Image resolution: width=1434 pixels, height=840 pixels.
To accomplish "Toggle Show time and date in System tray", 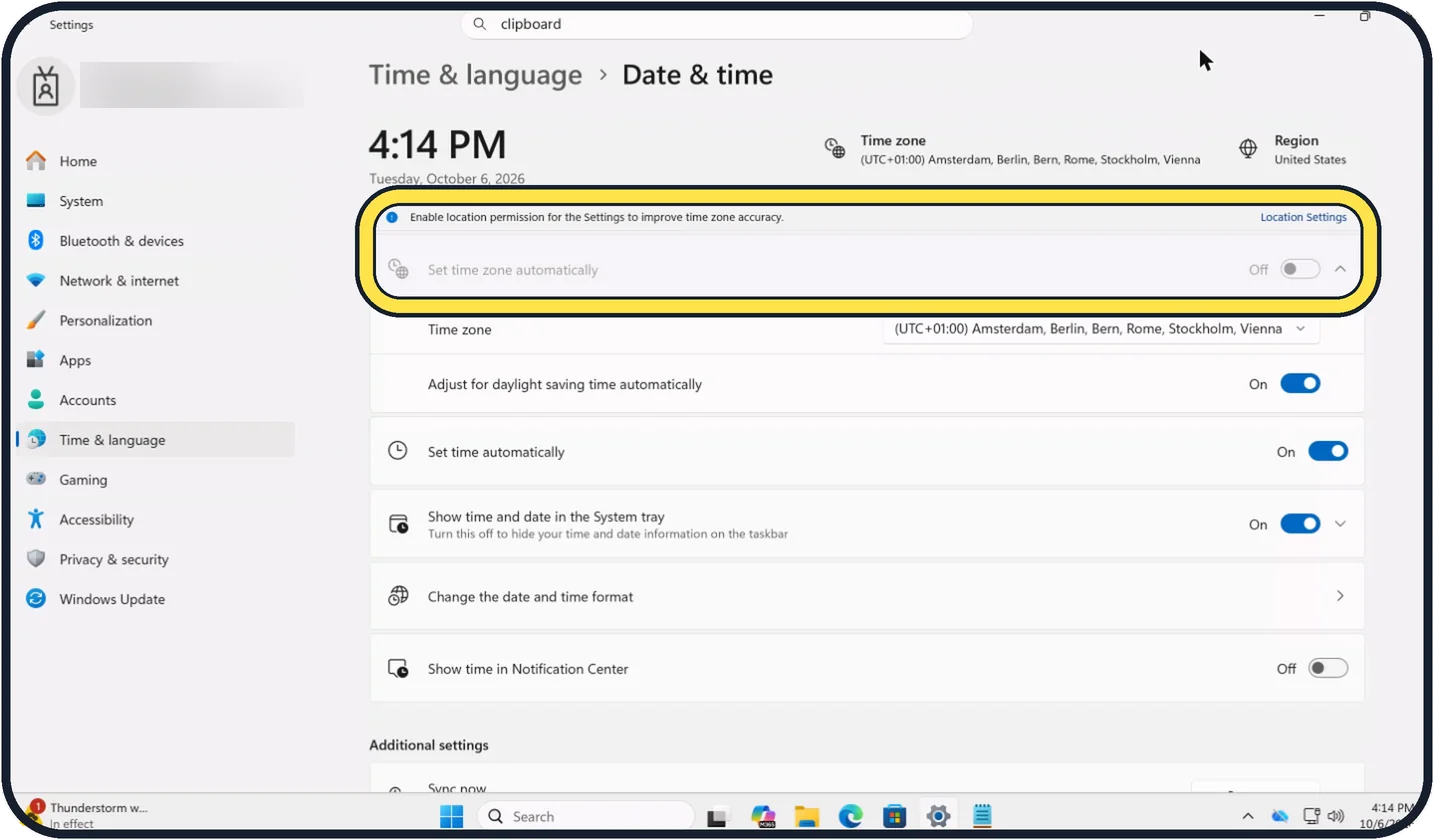I will tap(1300, 524).
